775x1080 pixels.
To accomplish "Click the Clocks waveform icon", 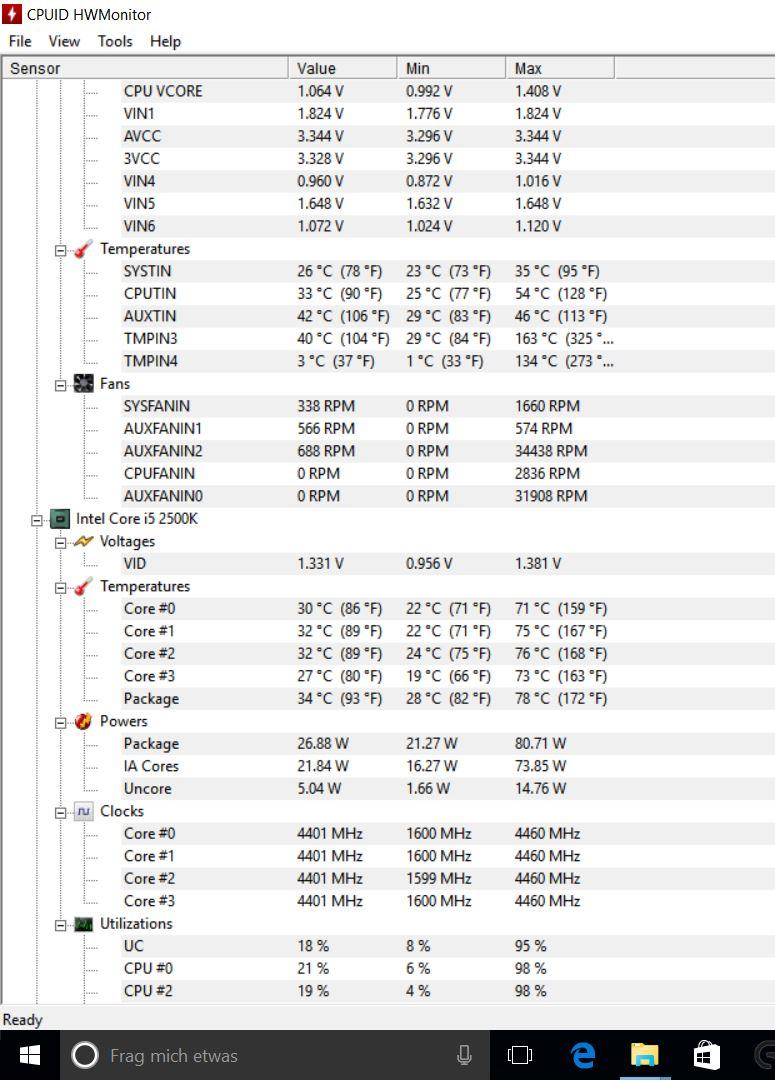I will tap(84, 811).
